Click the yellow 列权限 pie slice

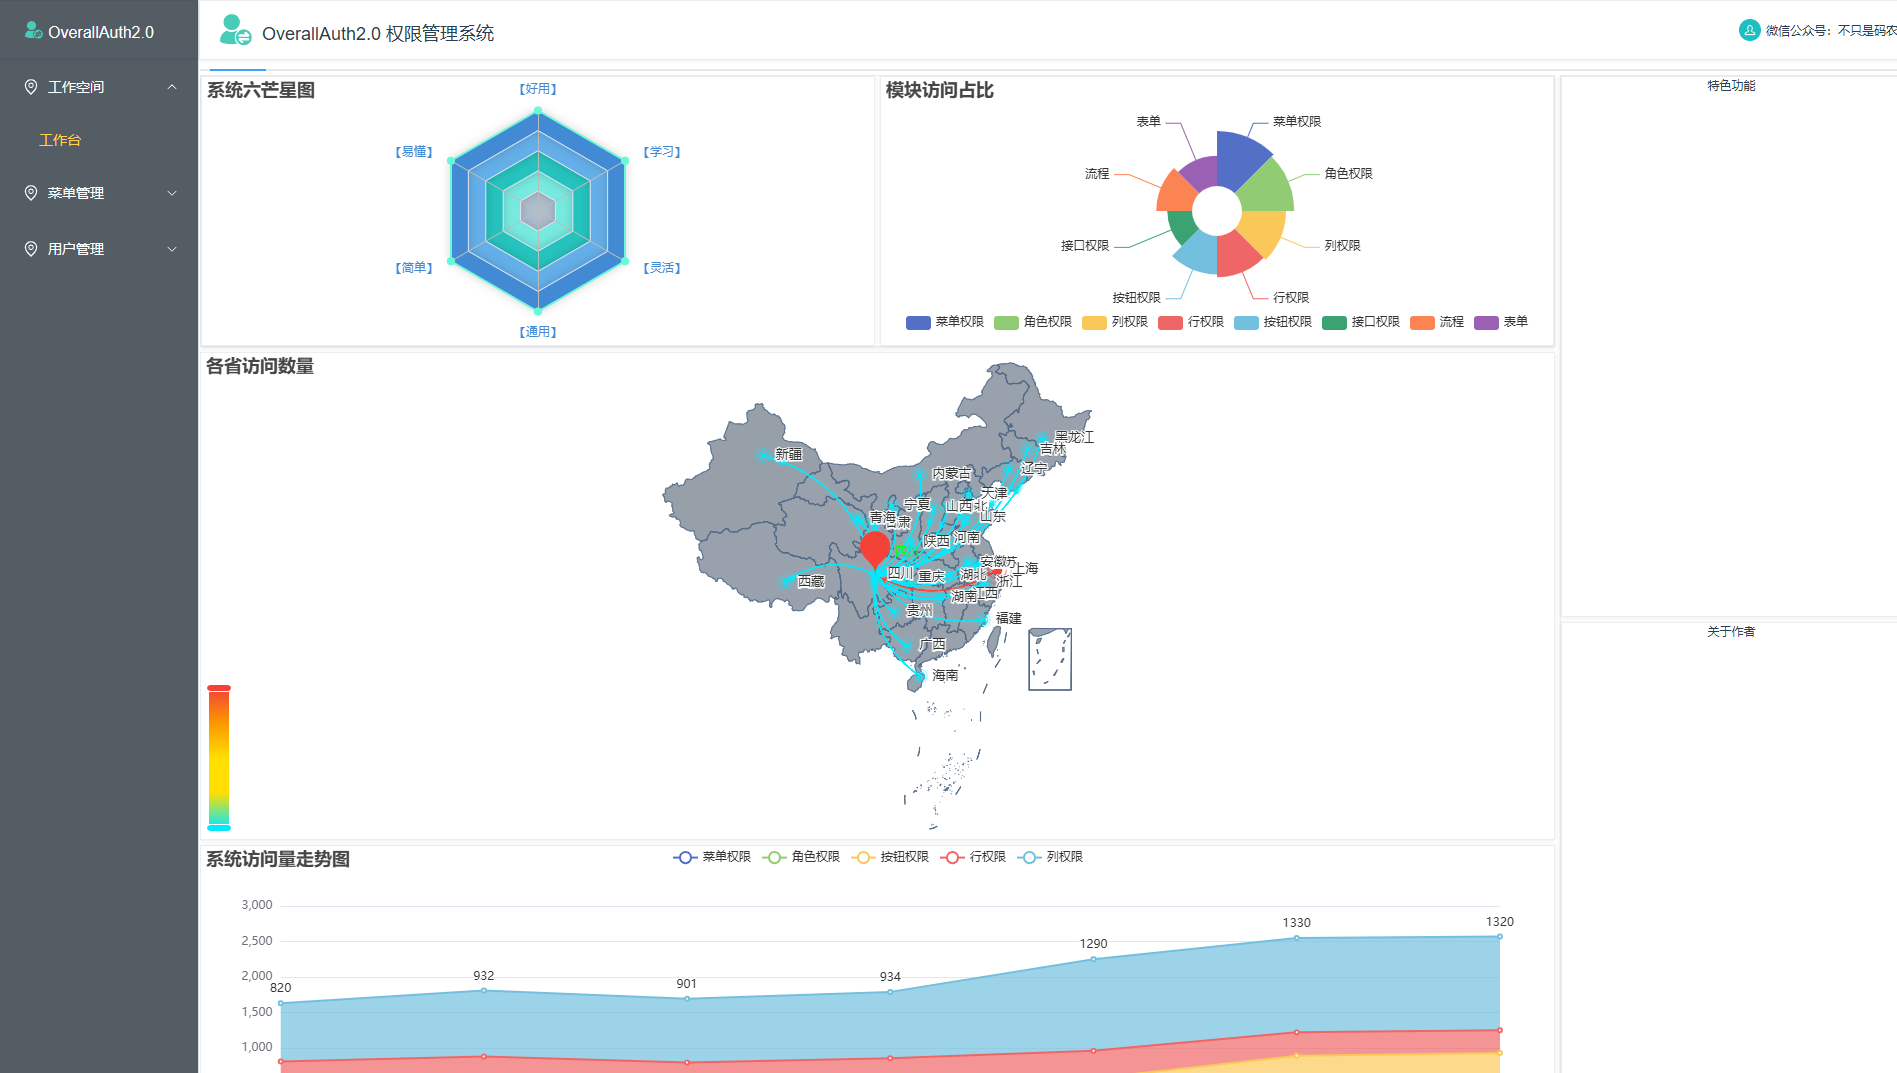tap(1261, 232)
